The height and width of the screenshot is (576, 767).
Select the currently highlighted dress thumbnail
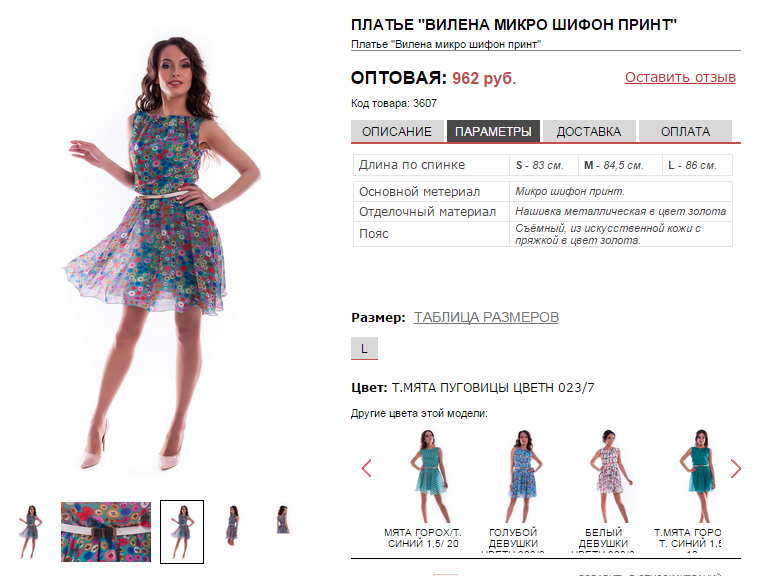coord(182,532)
